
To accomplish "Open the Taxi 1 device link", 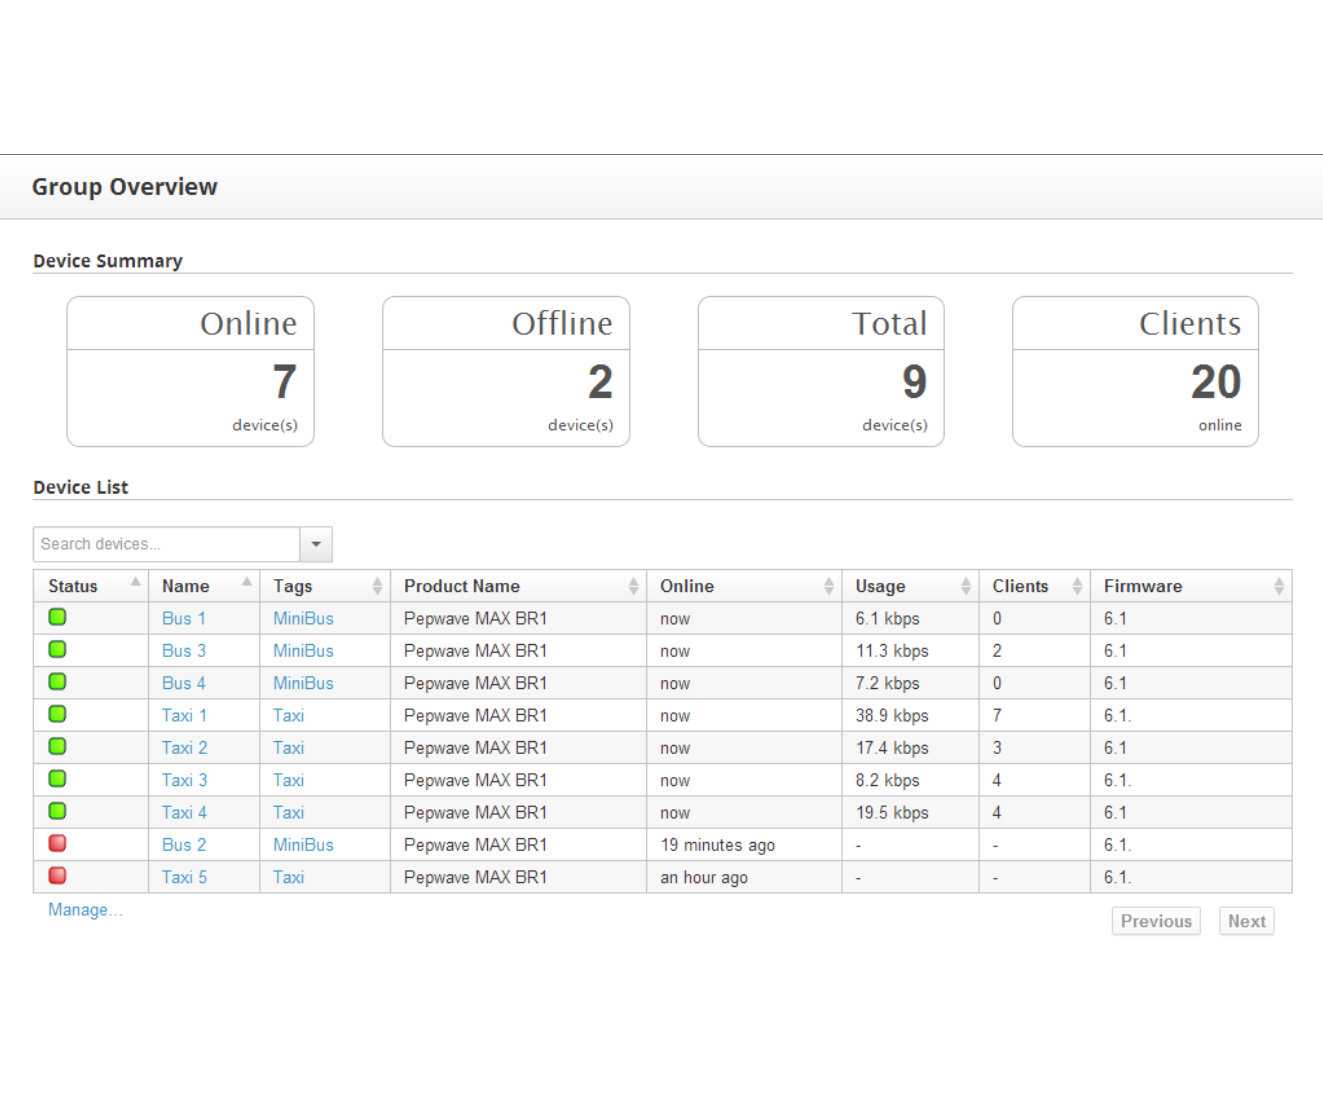I will click(184, 715).
